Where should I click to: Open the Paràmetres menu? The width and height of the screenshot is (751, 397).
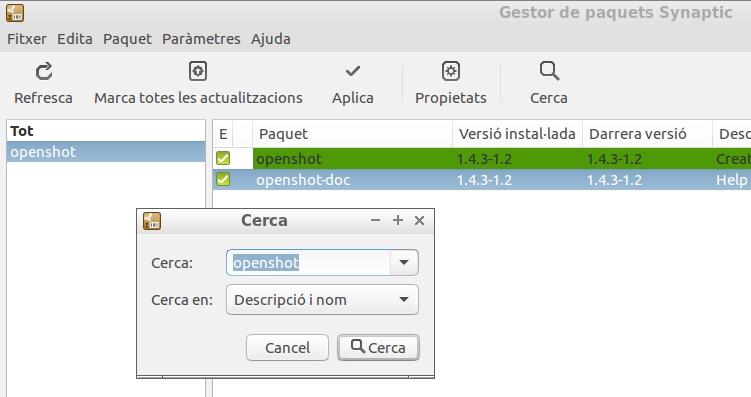[201, 39]
